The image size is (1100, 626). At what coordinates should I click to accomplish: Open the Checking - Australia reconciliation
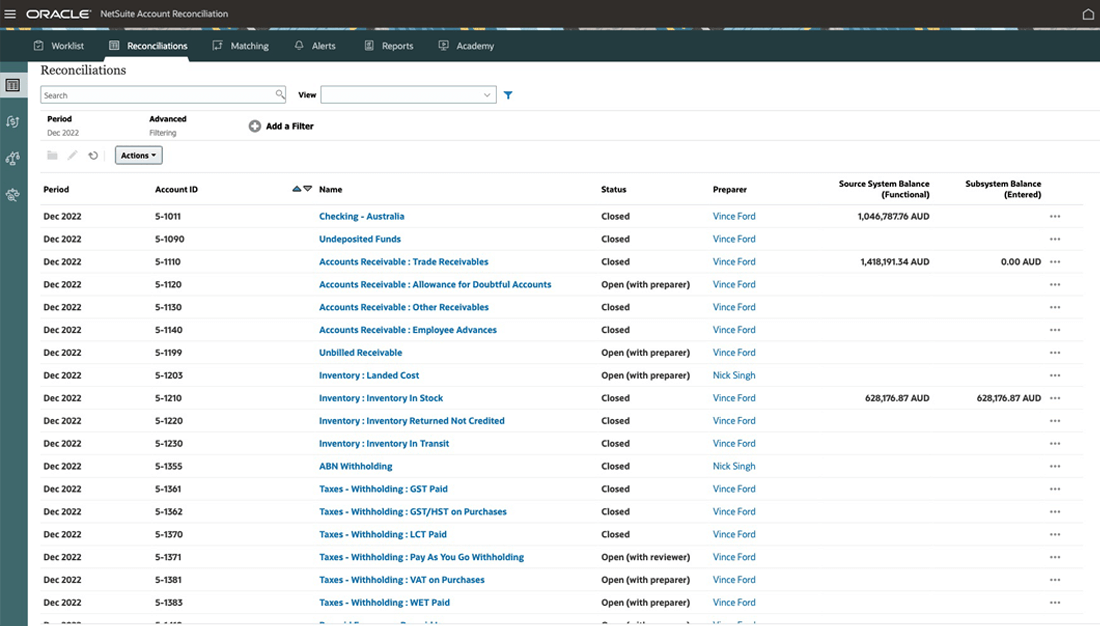(x=361, y=216)
